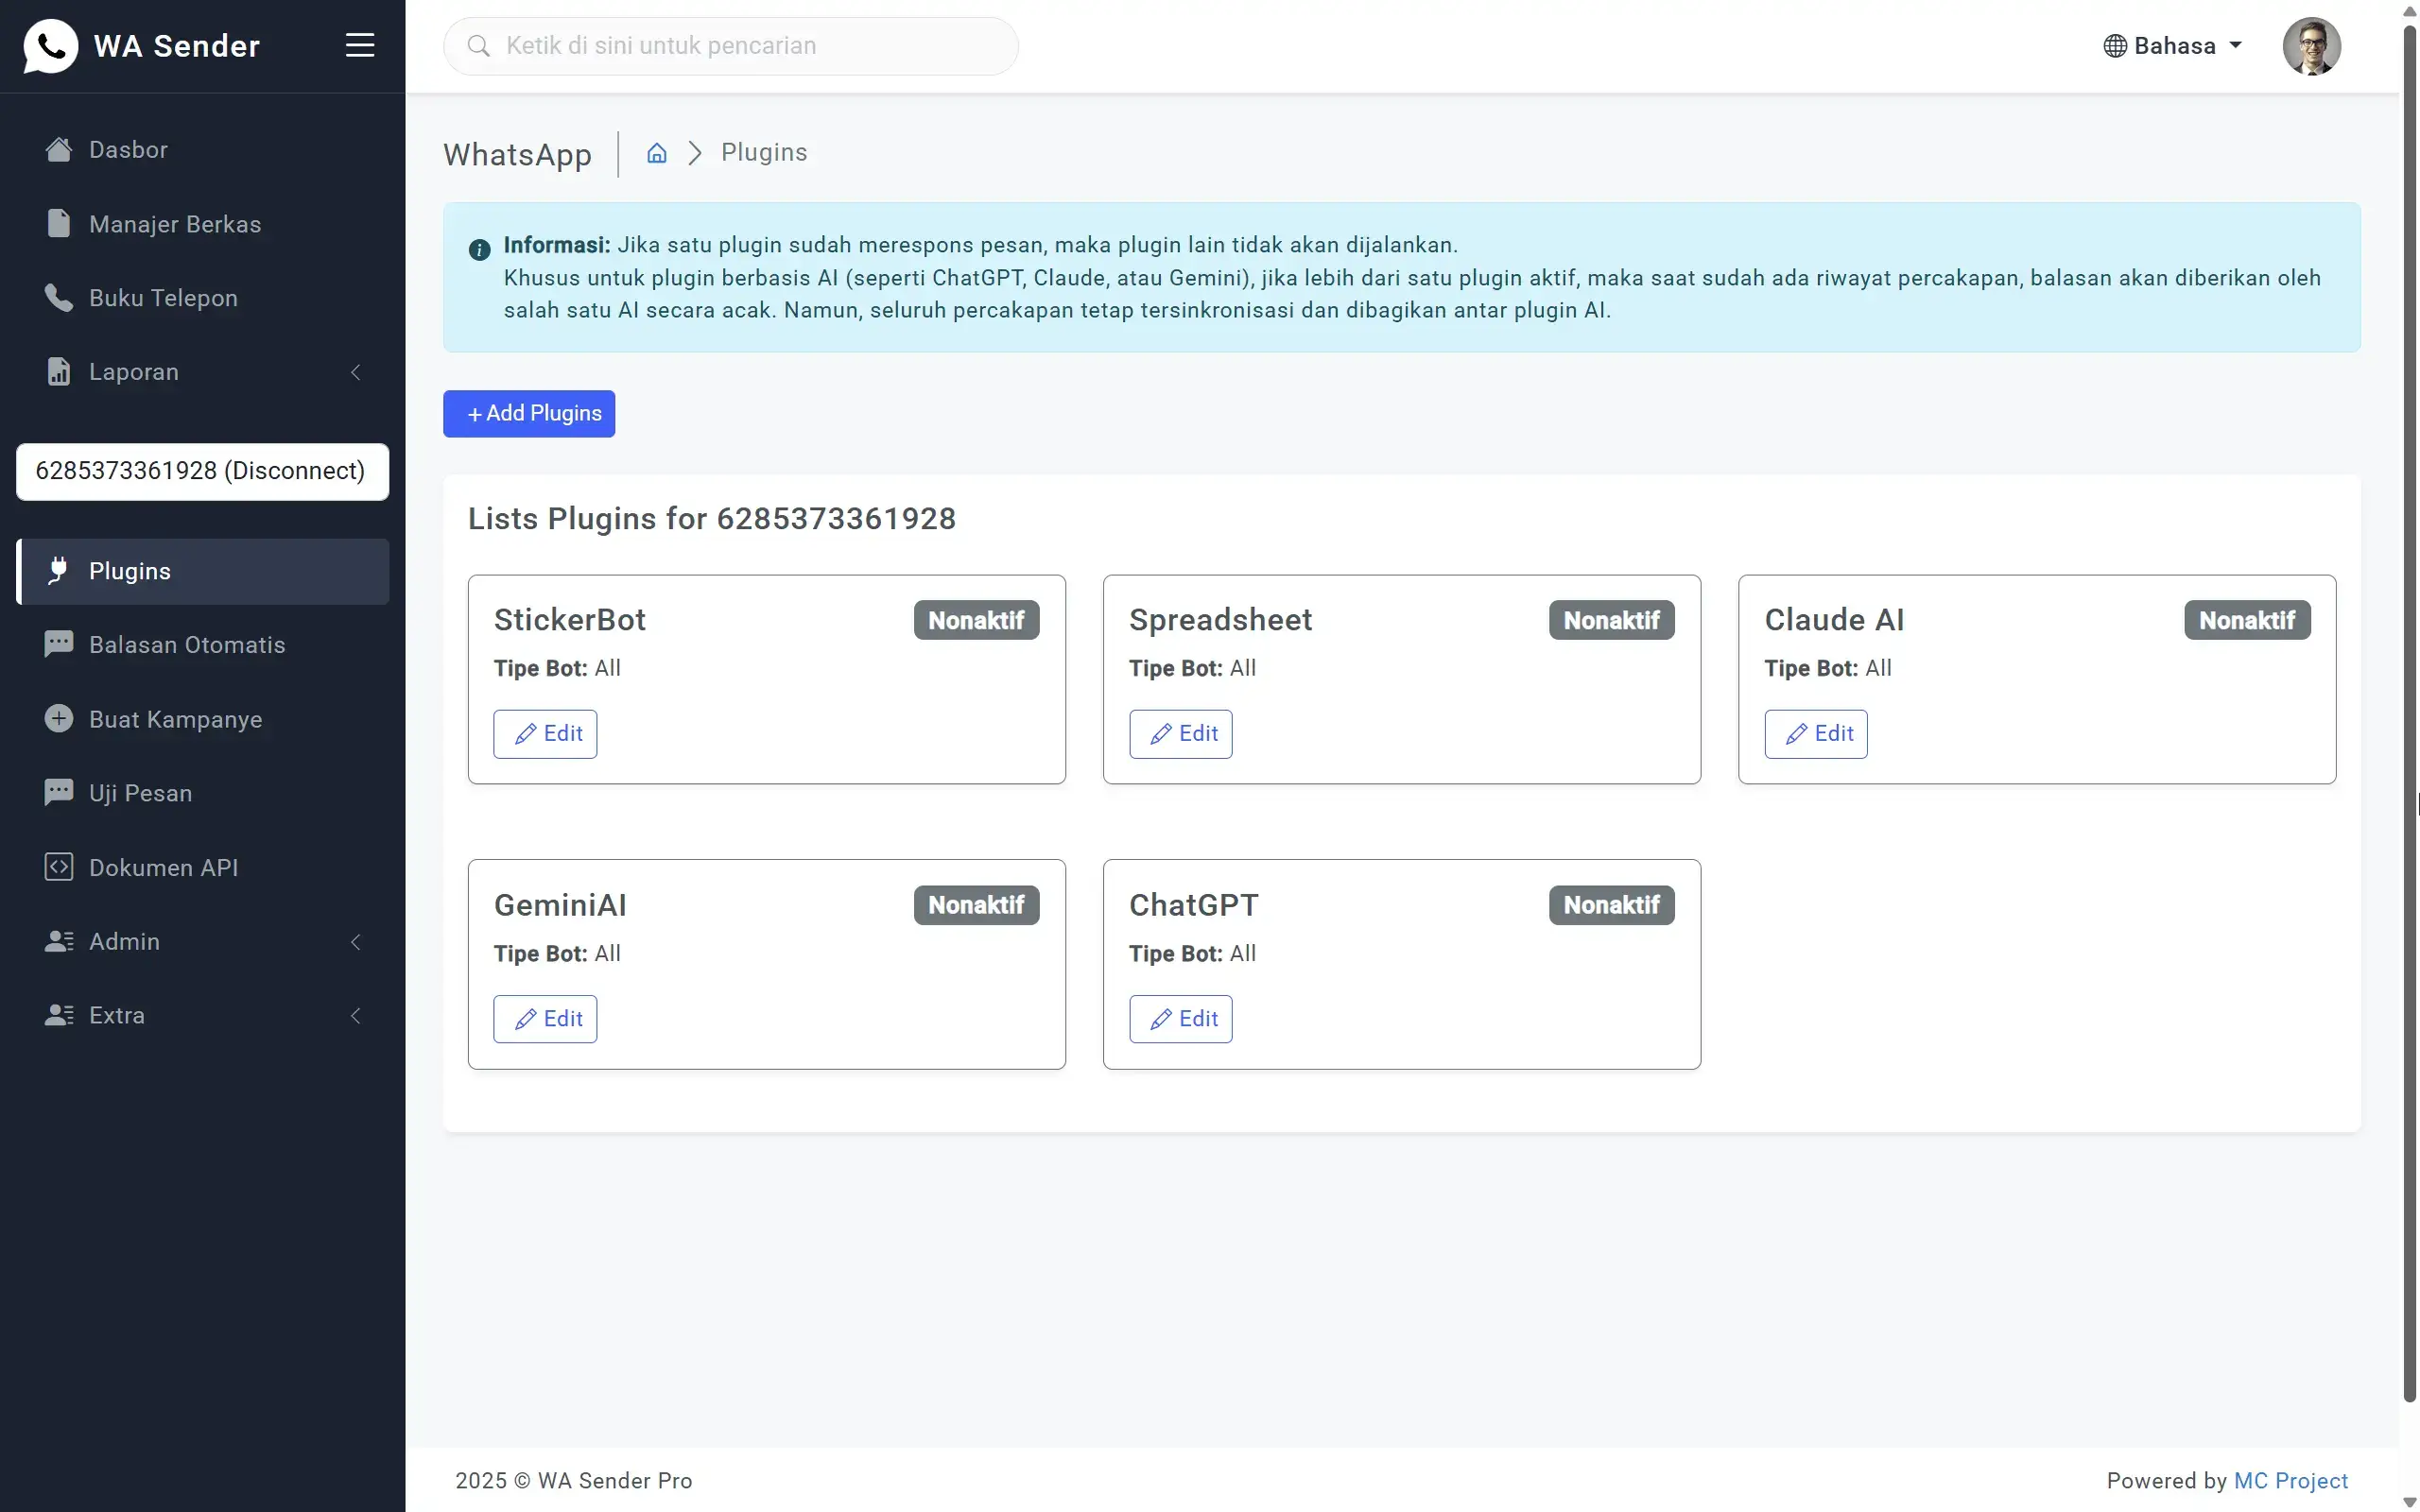Open the hamburger navigation menu
The width and height of the screenshot is (2420, 1512).
pyautogui.click(x=360, y=44)
